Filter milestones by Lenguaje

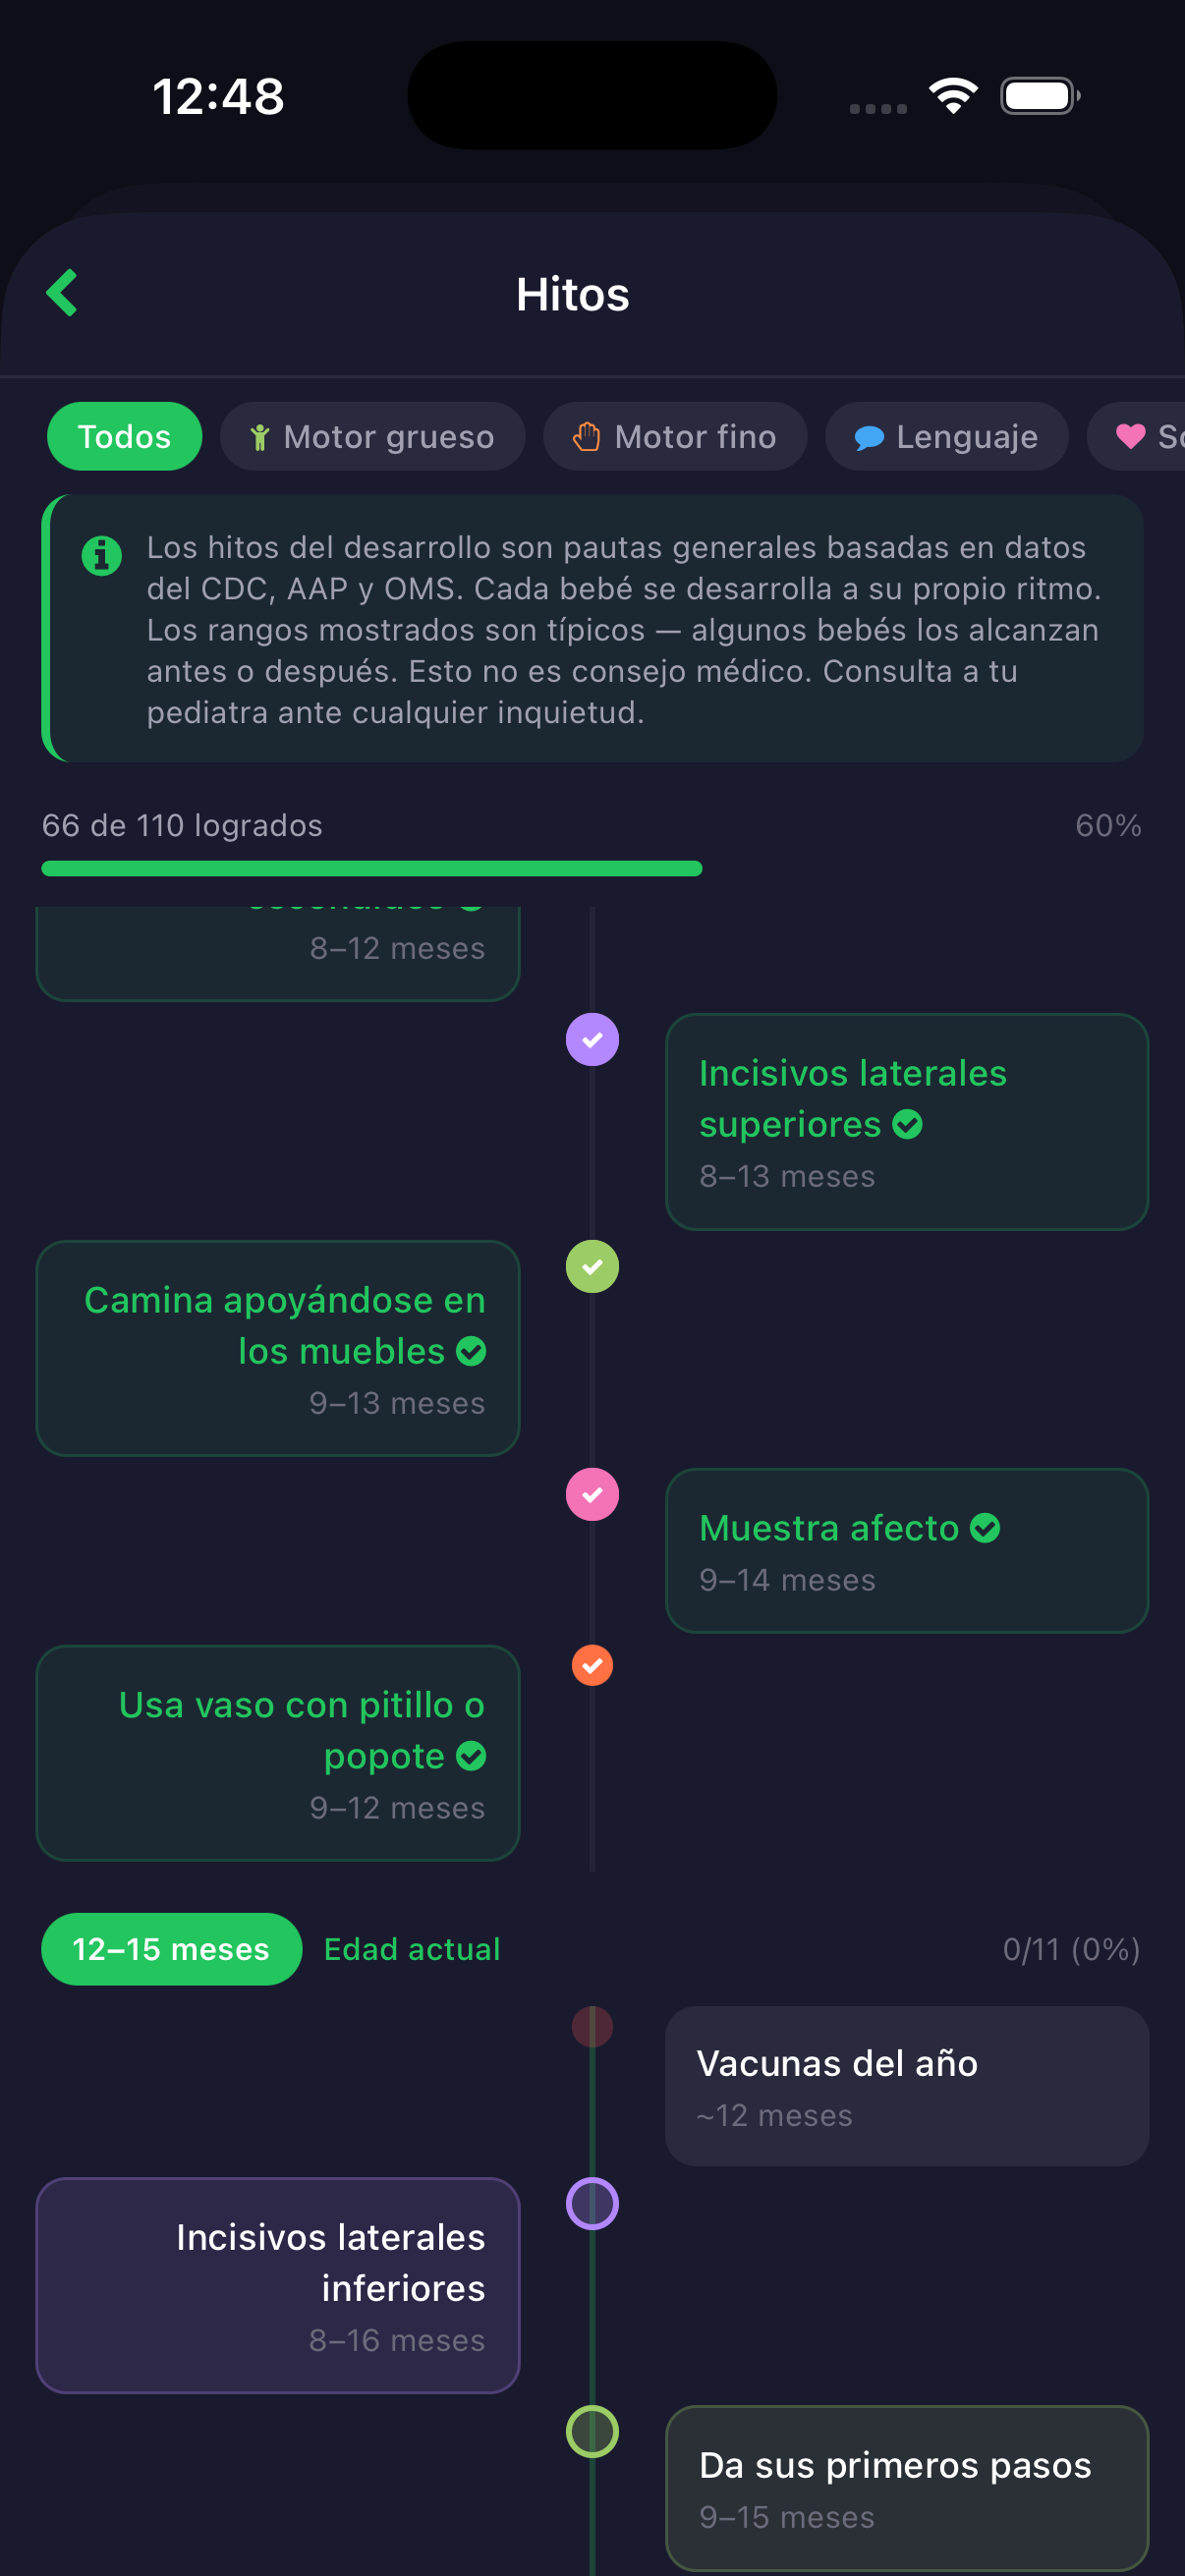tap(946, 437)
